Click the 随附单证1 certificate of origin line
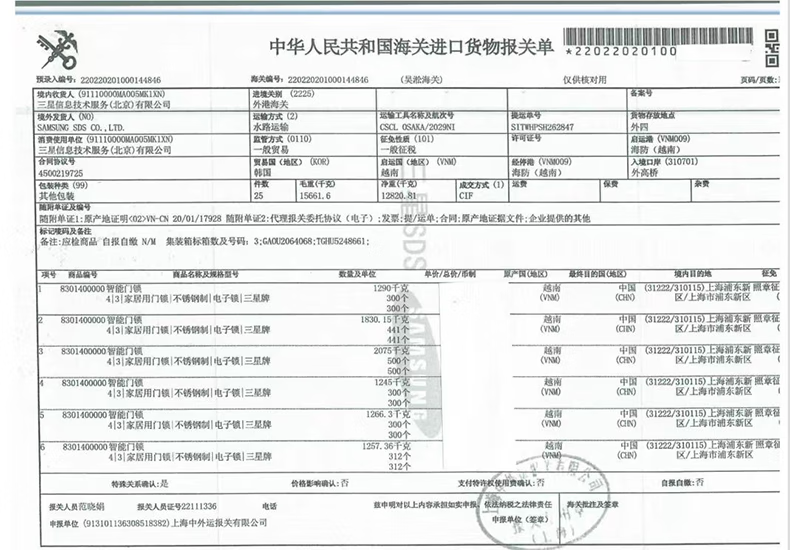Viewport: 790px width, 550px height. point(130,219)
